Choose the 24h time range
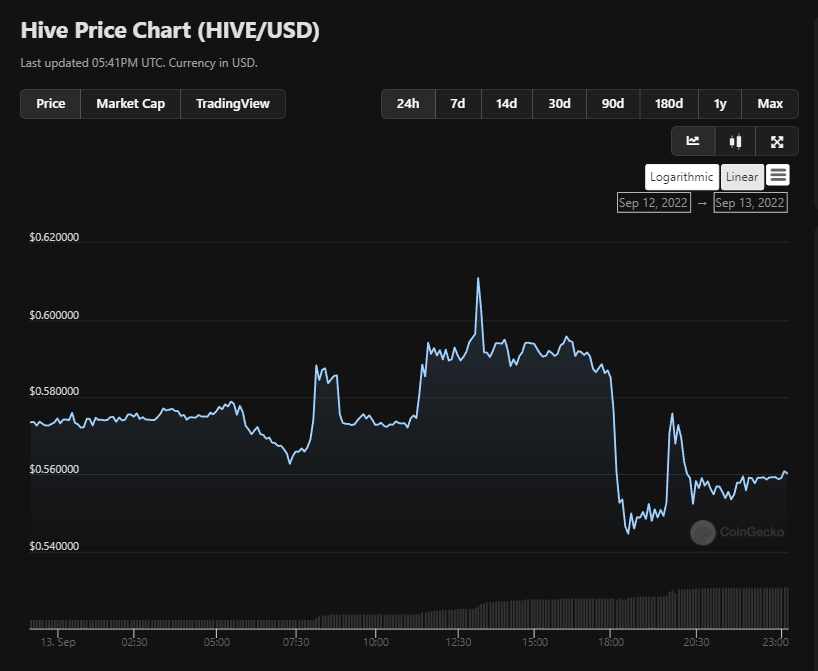This screenshot has height=671, width=818. 408,104
